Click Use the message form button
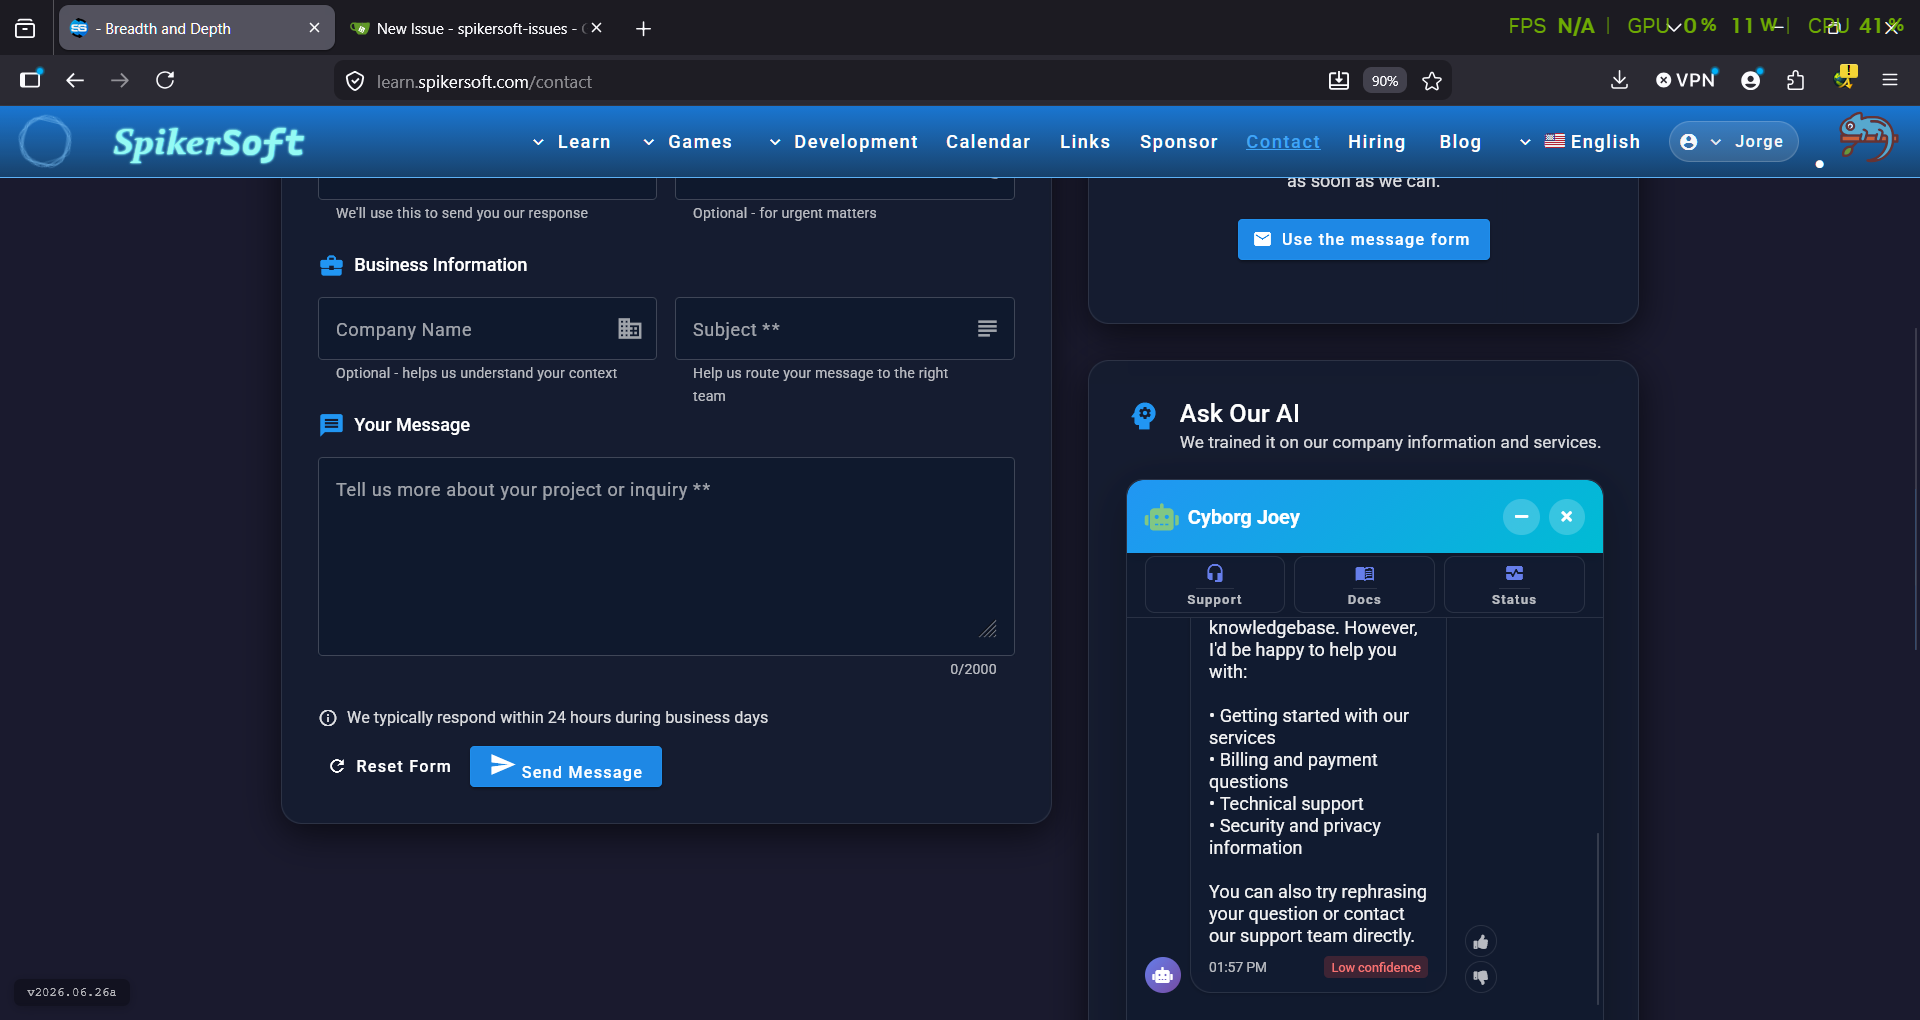This screenshot has width=1920, height=1020. (x=1364, y=240)
